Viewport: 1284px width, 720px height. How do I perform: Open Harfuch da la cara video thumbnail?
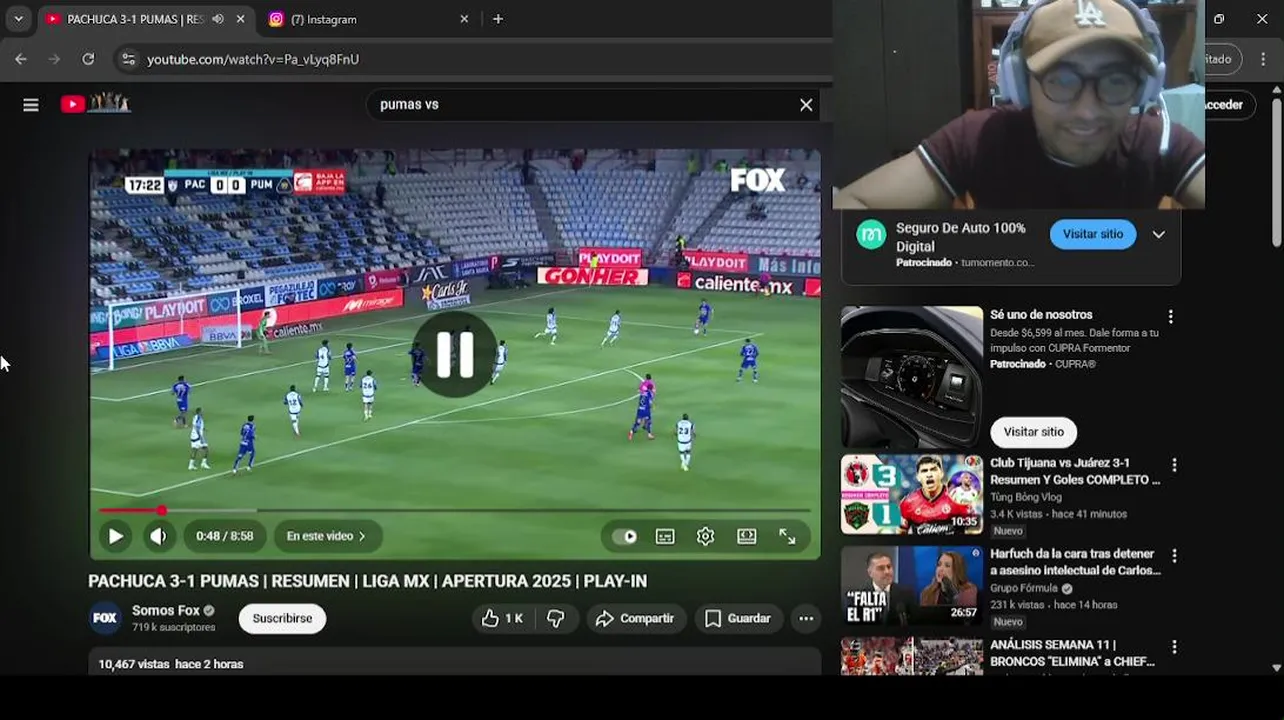click(912, 586)
